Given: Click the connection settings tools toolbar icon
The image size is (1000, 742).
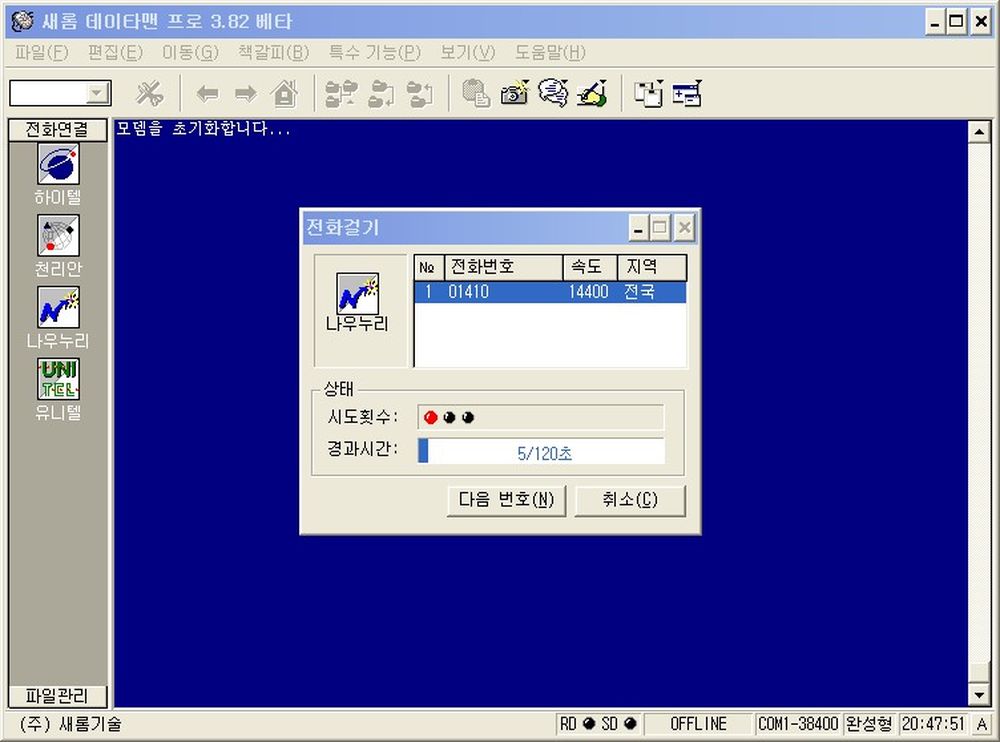Looking at the screenshot, I should pyautogui.click(x=150, y=94).
